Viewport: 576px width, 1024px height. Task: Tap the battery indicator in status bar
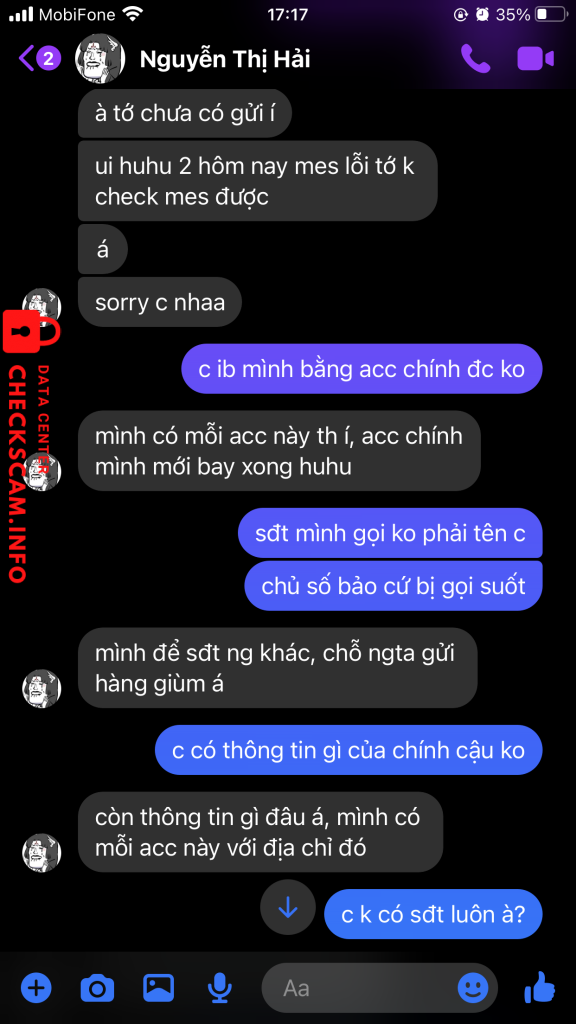click(551, 14)
